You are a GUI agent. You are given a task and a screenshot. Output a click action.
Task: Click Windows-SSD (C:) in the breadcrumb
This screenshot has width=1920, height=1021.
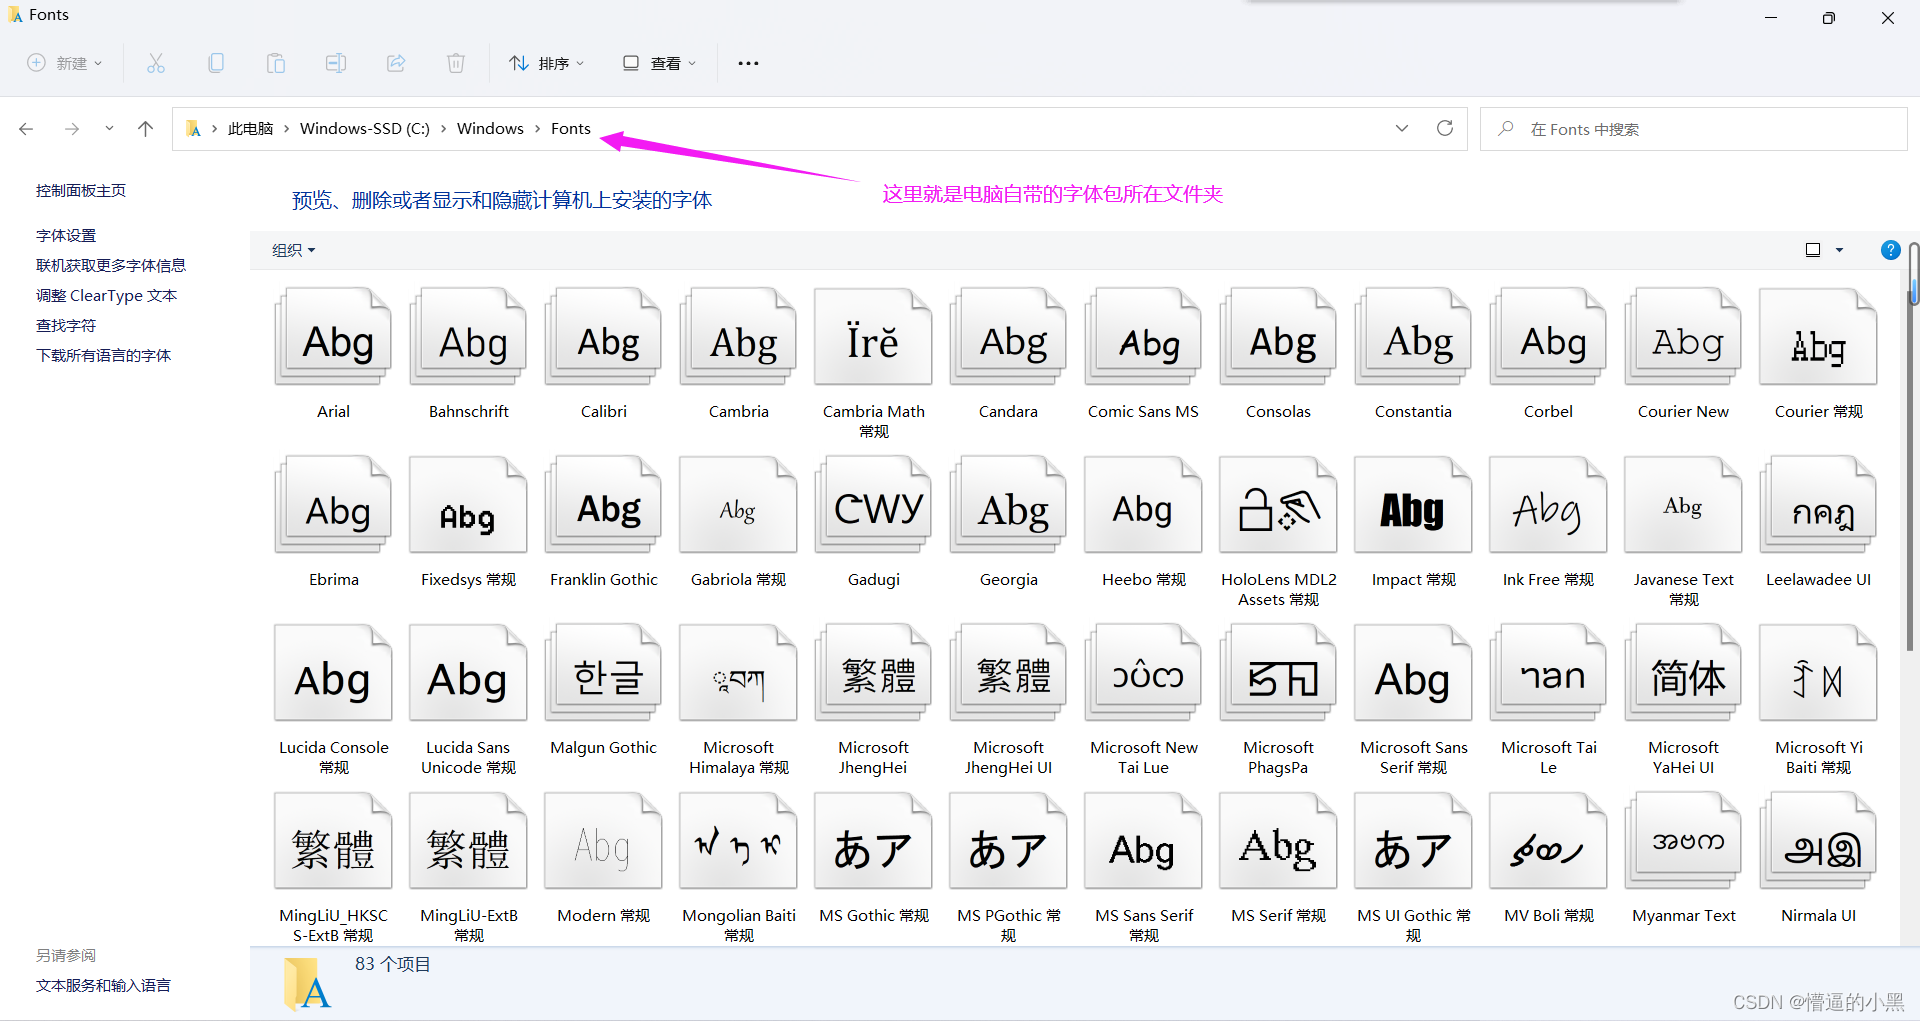pos(365,129)
